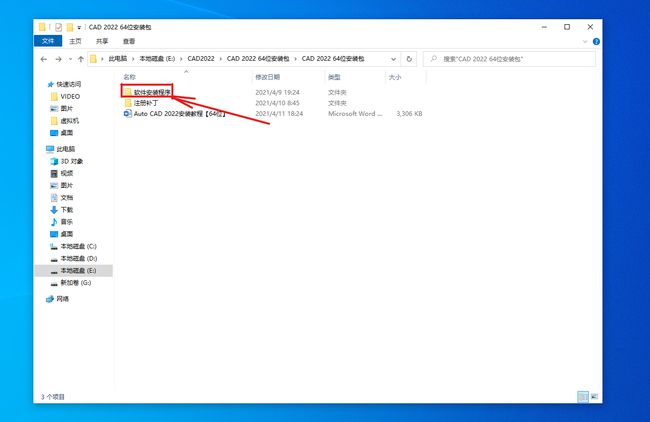Screen dimensions: 650x422
Task: Go back using the Back arrow
Action: [x=44, y=59]
